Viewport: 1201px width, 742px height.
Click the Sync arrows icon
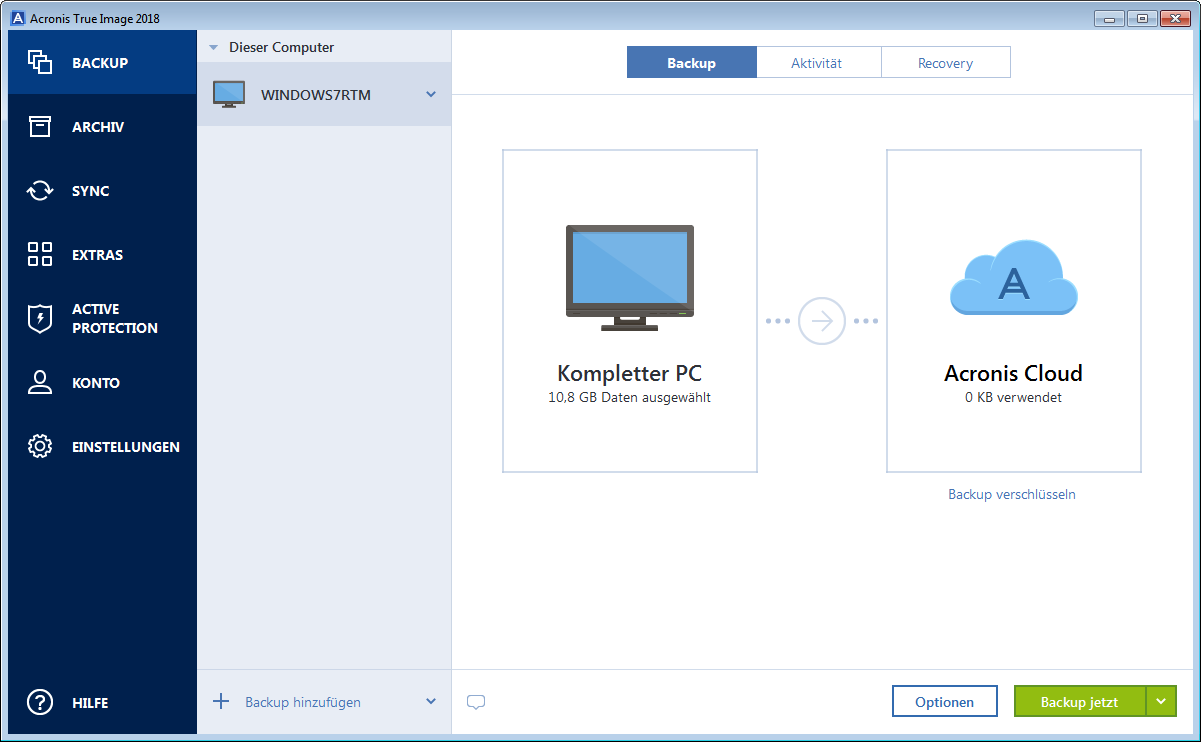pyautogui.click(x=40, y=191)
